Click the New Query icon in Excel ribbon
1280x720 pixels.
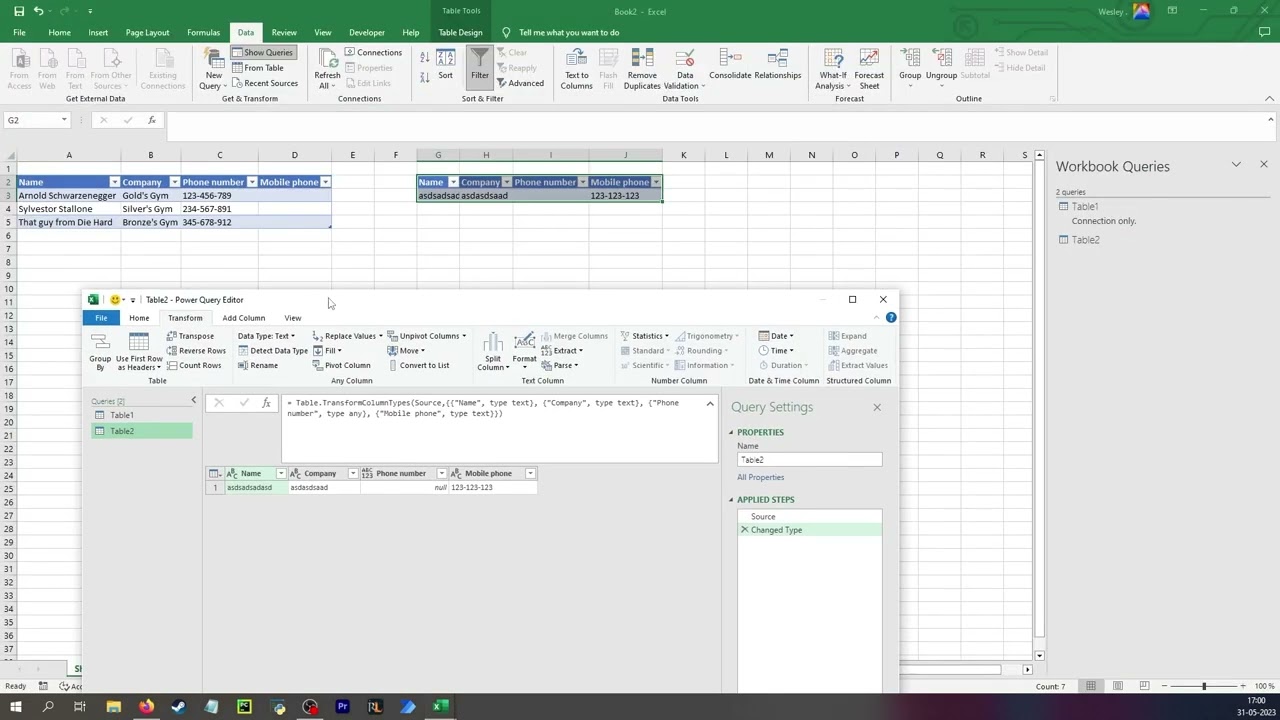213,69
